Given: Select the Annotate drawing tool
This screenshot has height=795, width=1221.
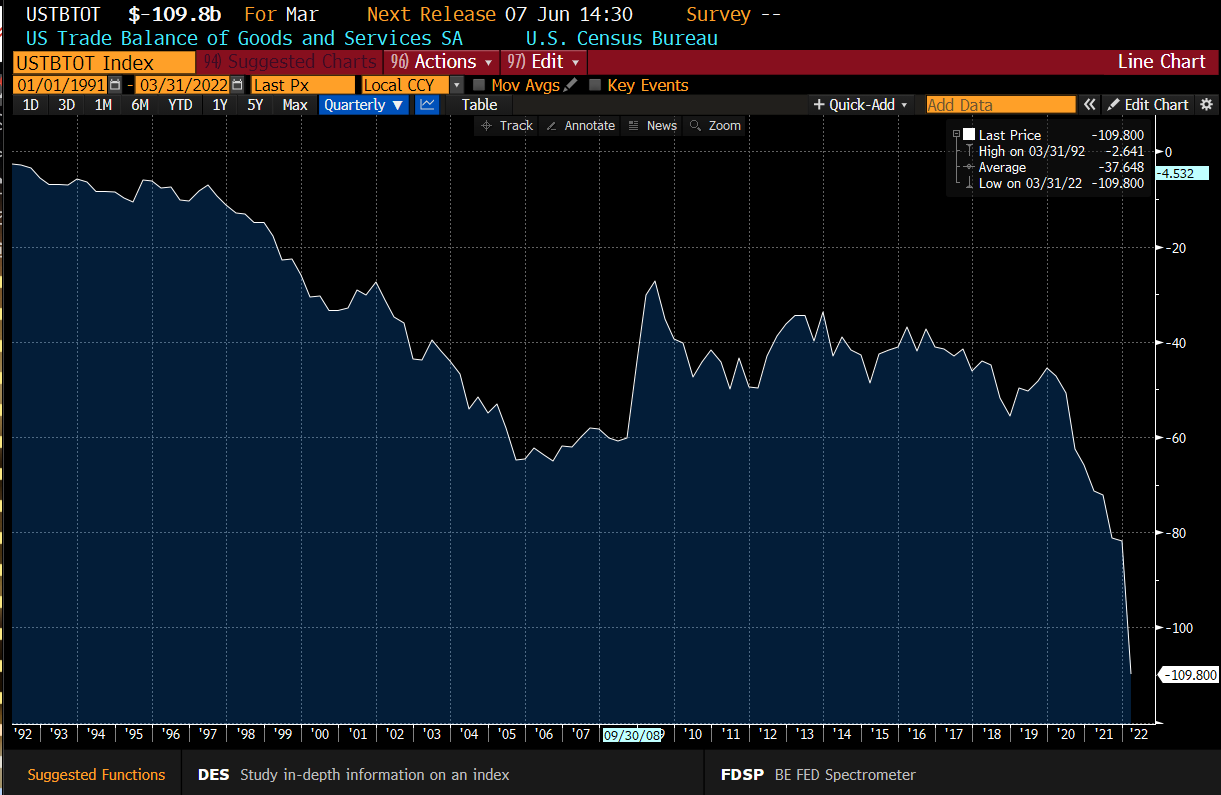Looking at the screenshot, I should pos(579,125).
